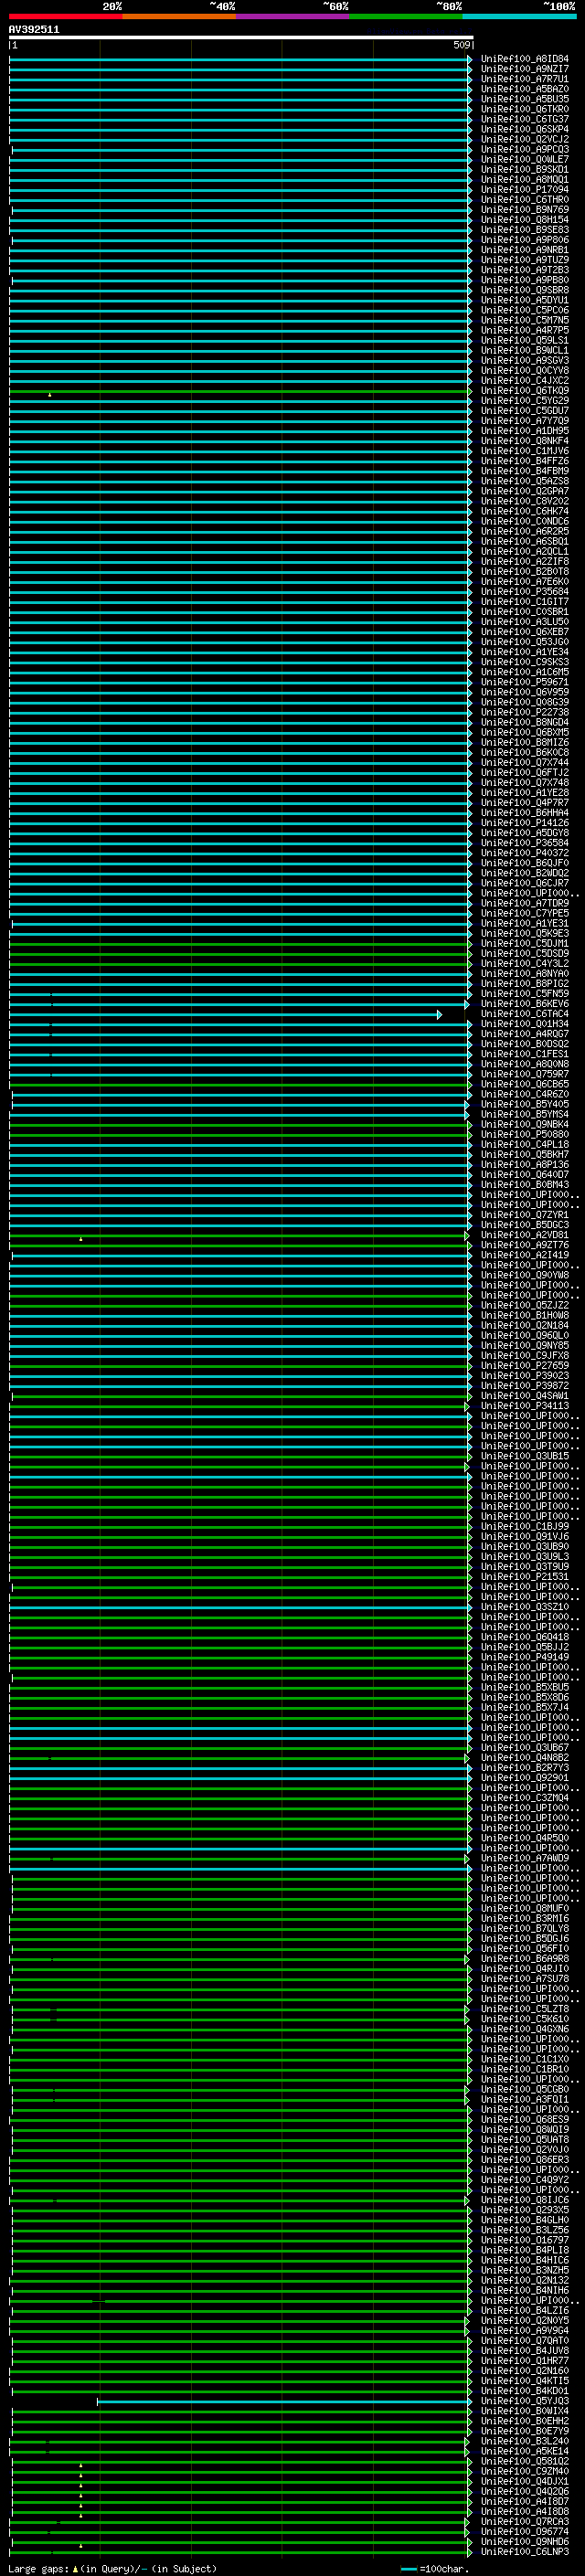Click the orange ~40% identity legend segment
This screenshot has height=2576, width=585.
coord(179,16)
